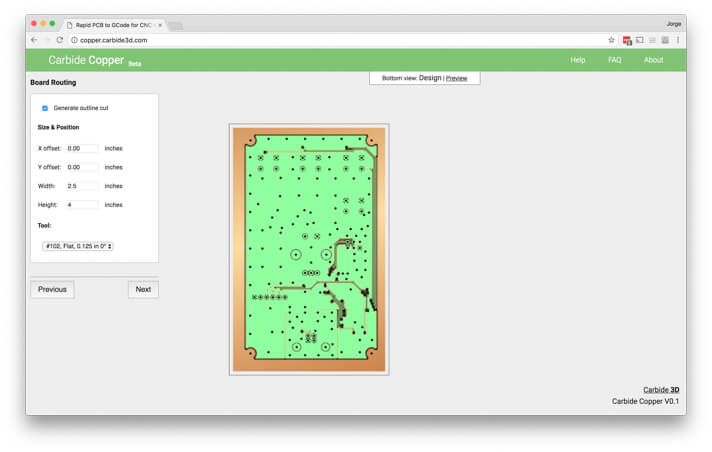The image size is (712, 452).
Task: Click the PCB board preview image
Action: click(309, 249)
